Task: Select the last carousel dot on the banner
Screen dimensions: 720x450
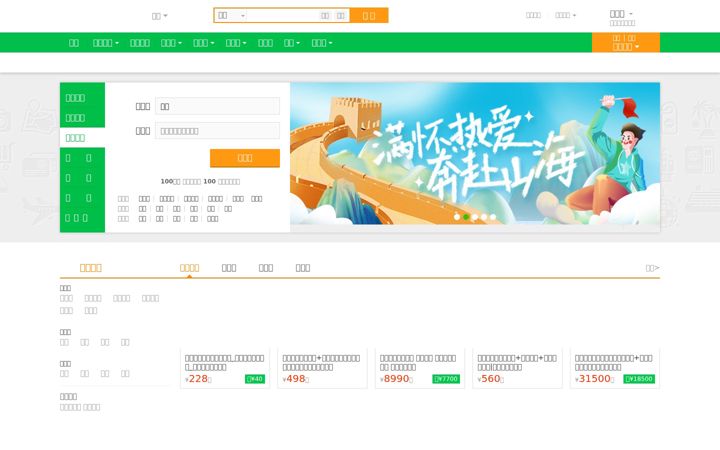Action: coord(493,217)
